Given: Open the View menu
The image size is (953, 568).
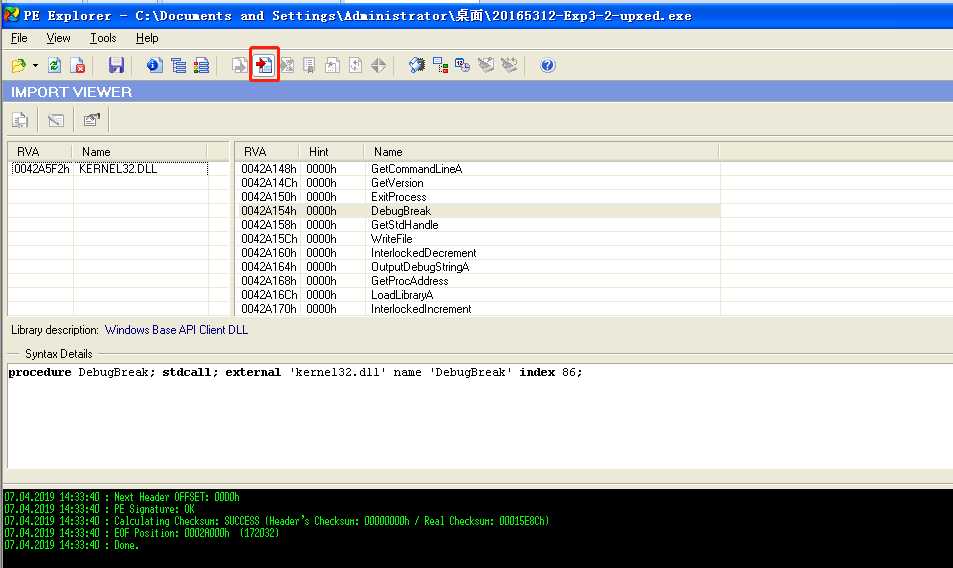Looking at the screenshot, I should tap(58, 38).
